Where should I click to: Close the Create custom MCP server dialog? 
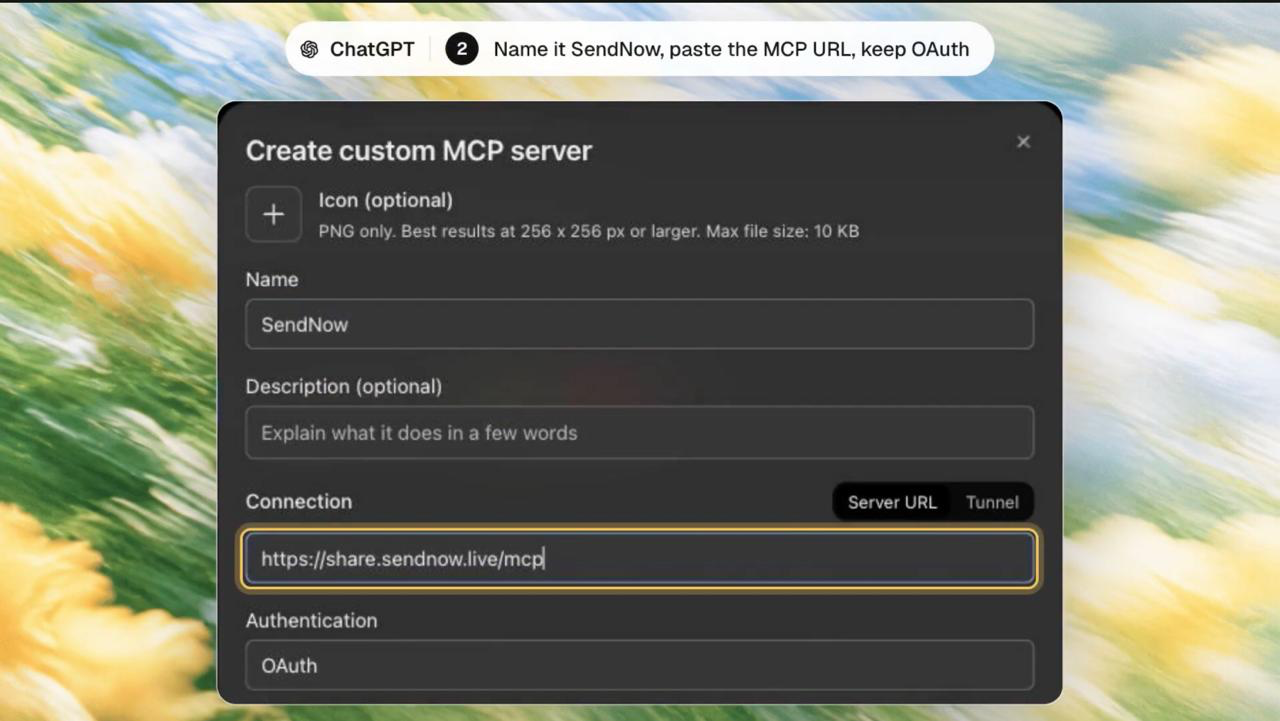tap(1023, 142)
